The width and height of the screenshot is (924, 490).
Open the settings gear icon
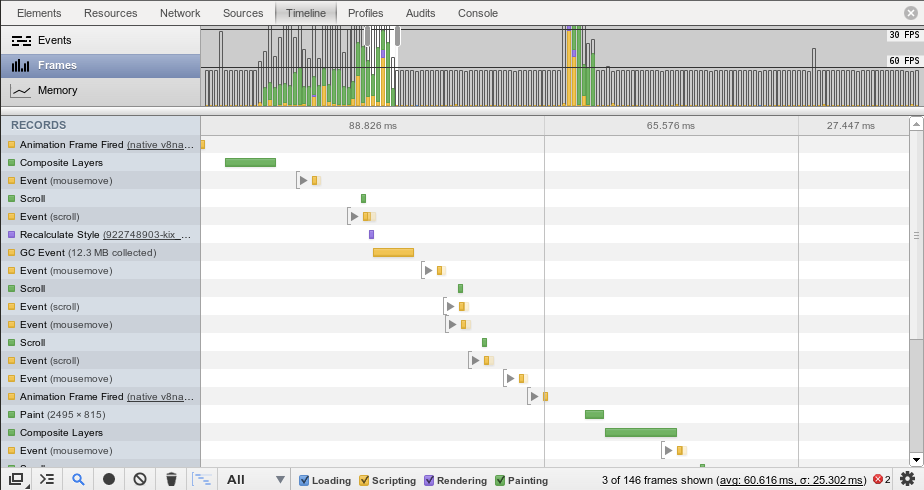click(908, 478)
